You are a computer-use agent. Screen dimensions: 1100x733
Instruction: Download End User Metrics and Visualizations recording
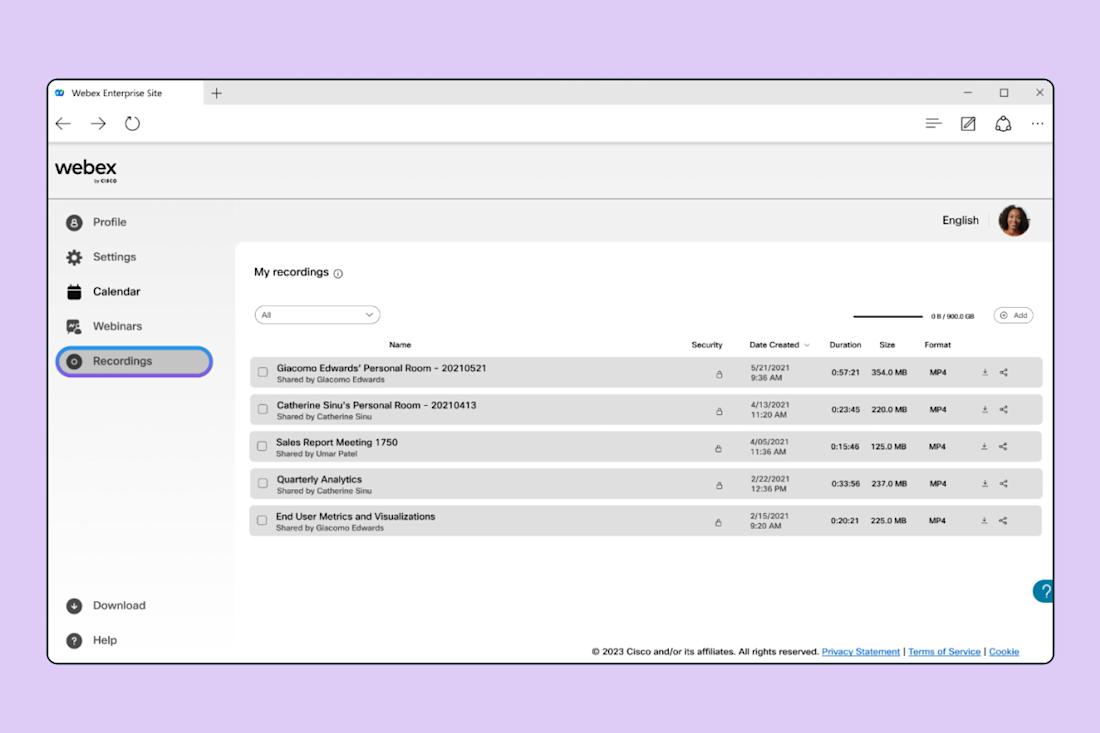(984, 520)
